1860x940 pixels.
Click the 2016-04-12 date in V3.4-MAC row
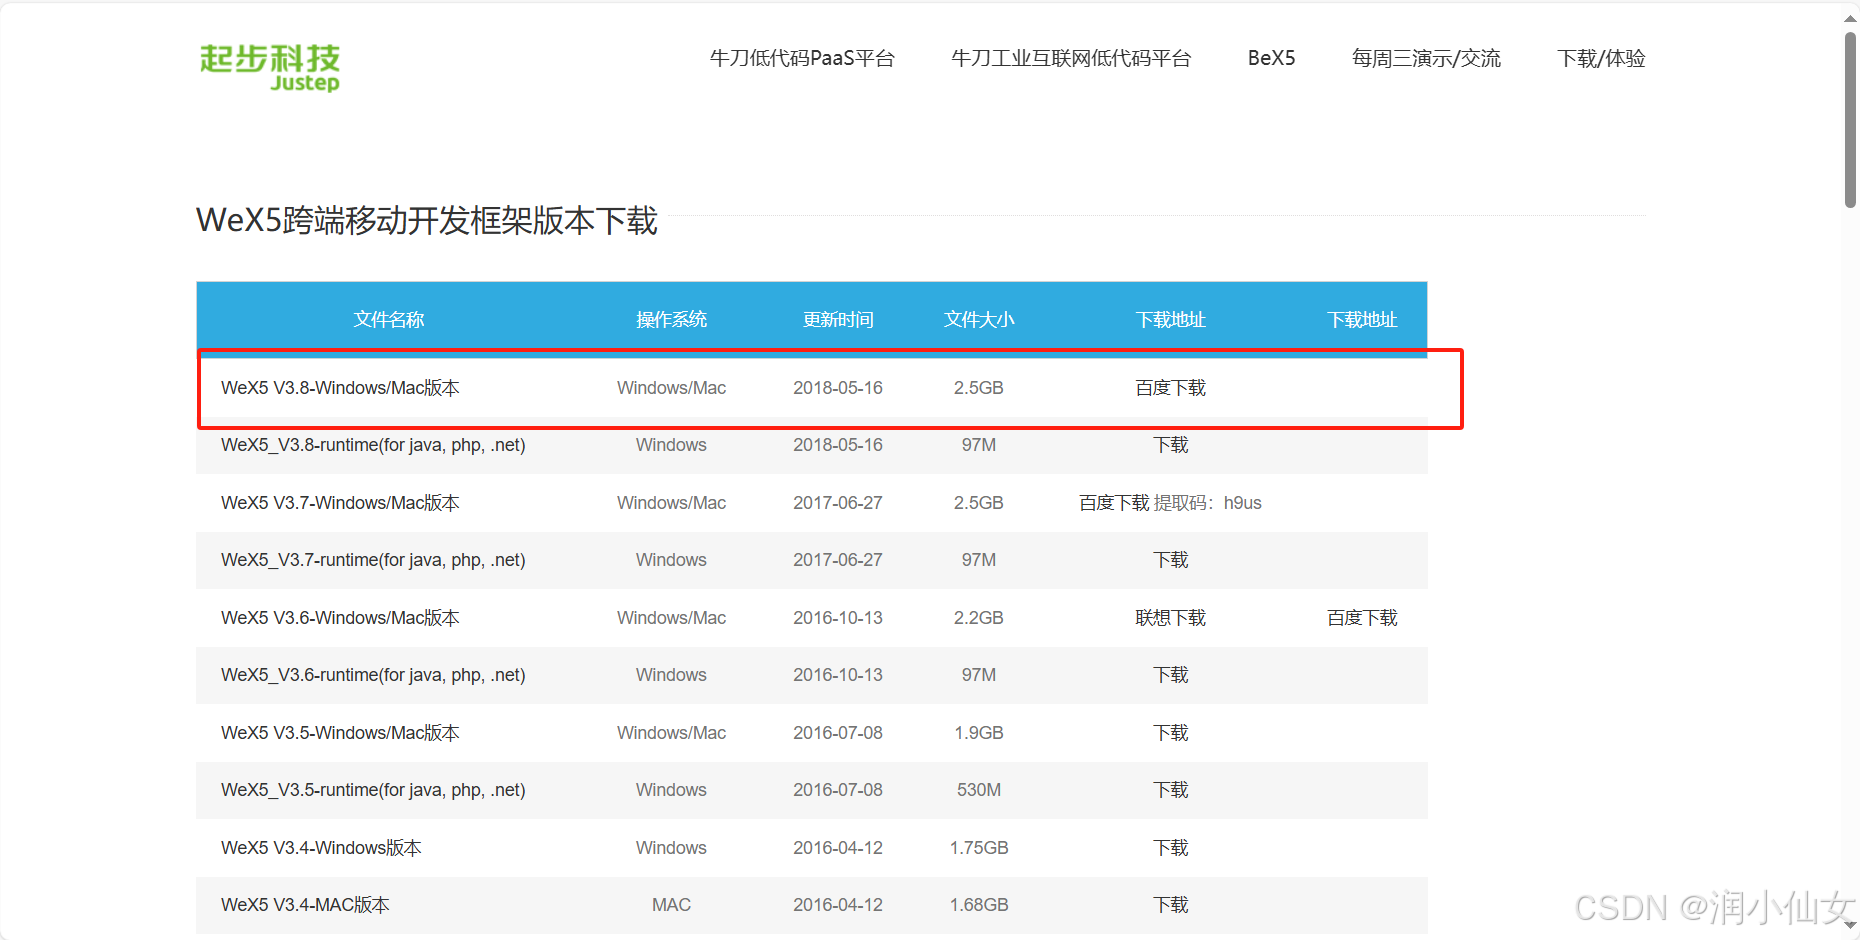(x=838, y=905)
